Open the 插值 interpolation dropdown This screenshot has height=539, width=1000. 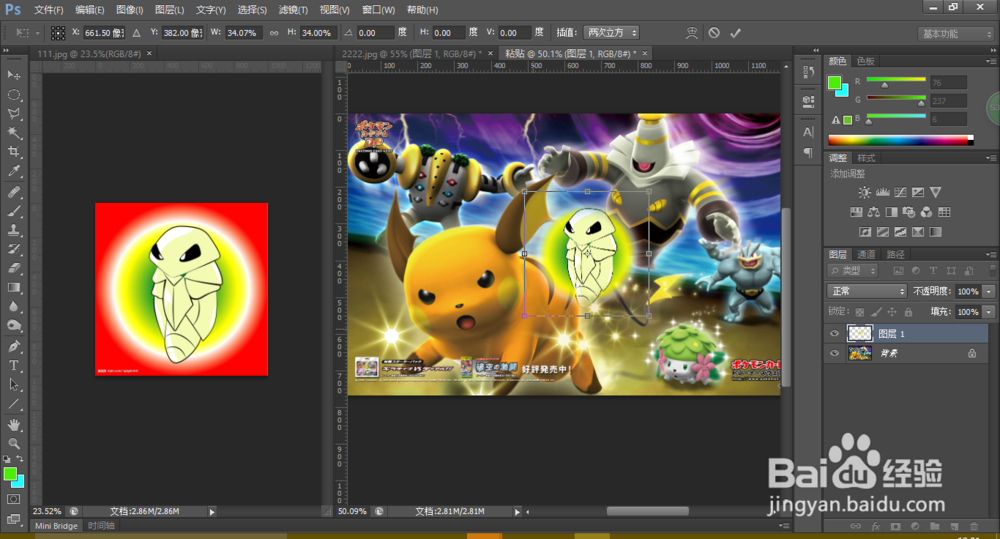click(x=612, y=33)
